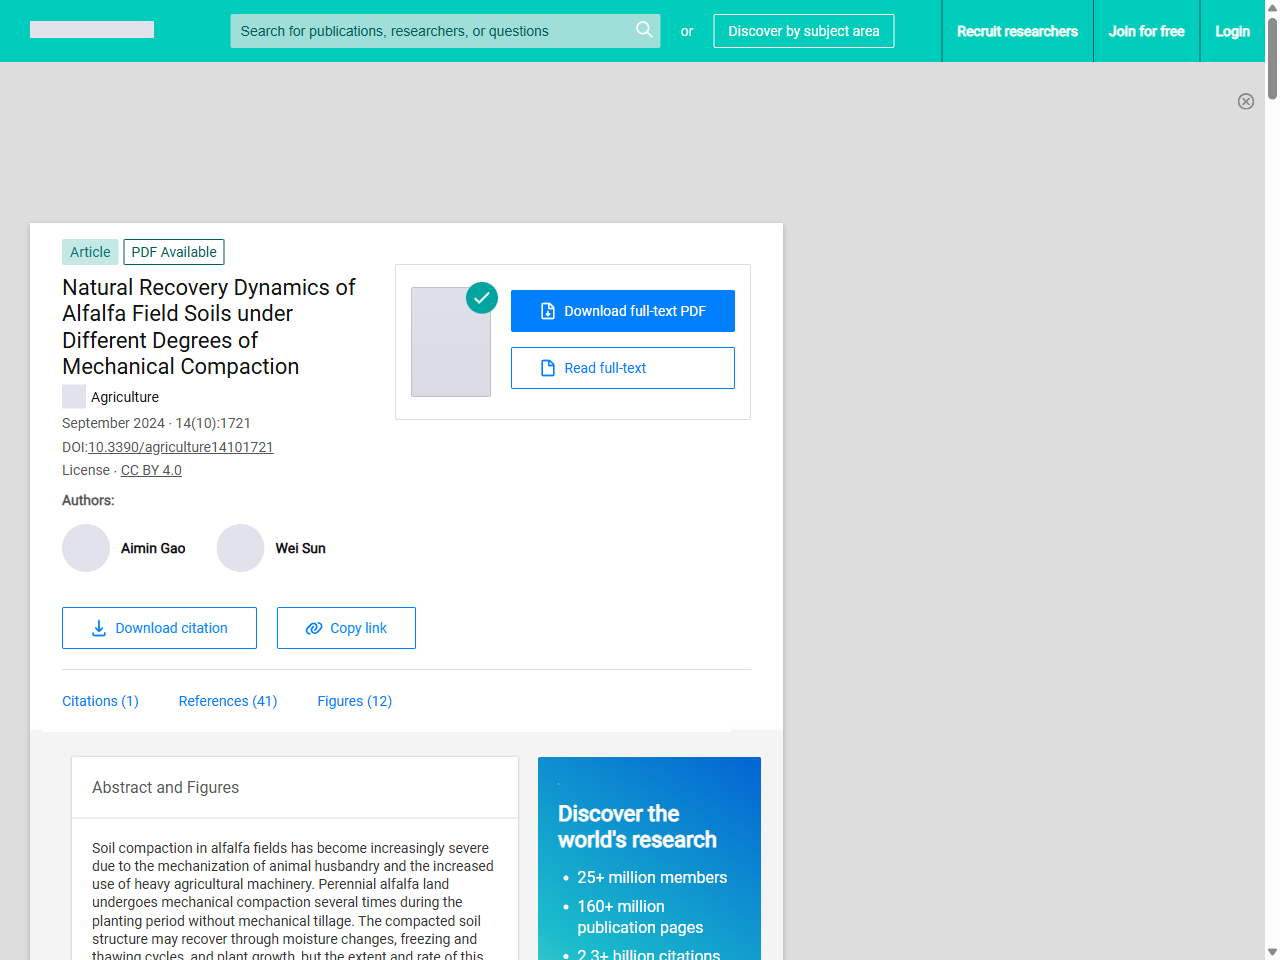Open the References (41) tab
The image size is (1280, 960).
[228, 701]
